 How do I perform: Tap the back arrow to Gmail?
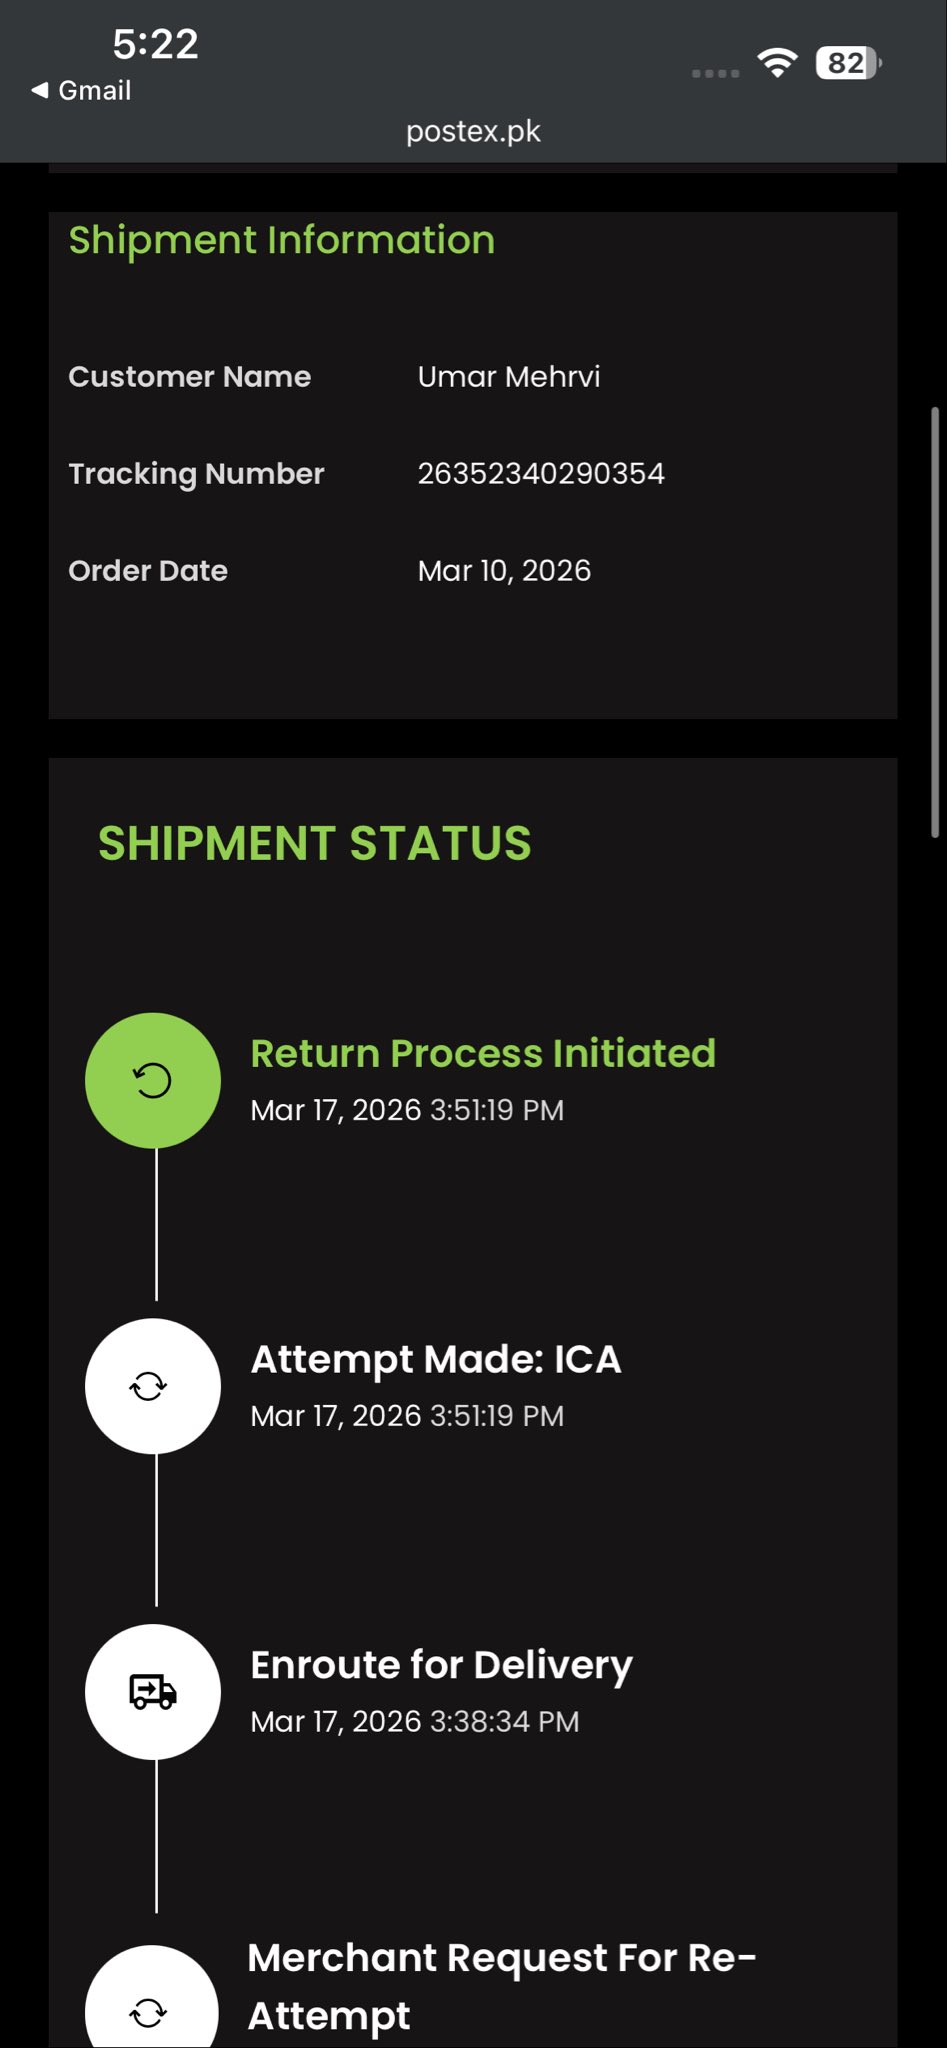click(x=40, y=90)
